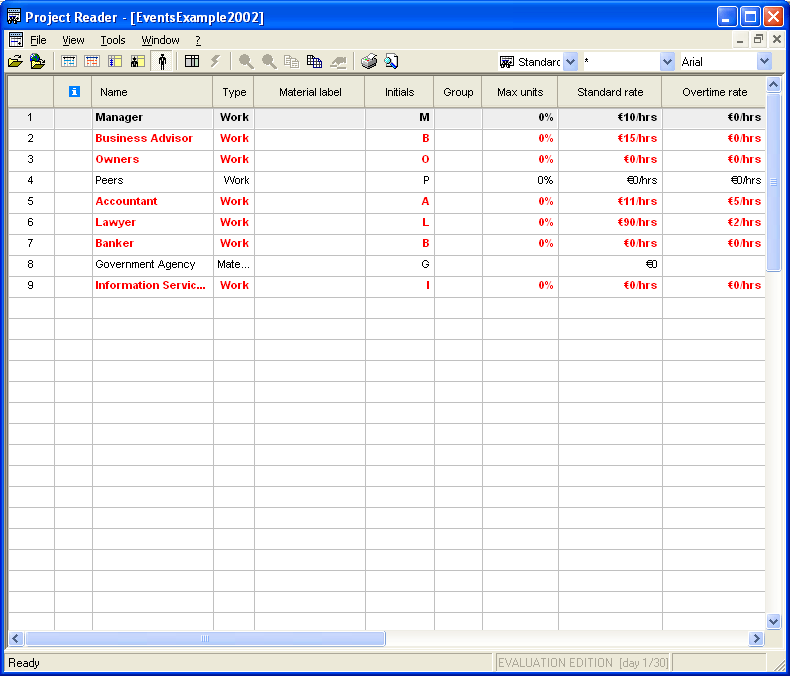Open the ? help menu
790x676 pixels.
(x=198, y=40)
